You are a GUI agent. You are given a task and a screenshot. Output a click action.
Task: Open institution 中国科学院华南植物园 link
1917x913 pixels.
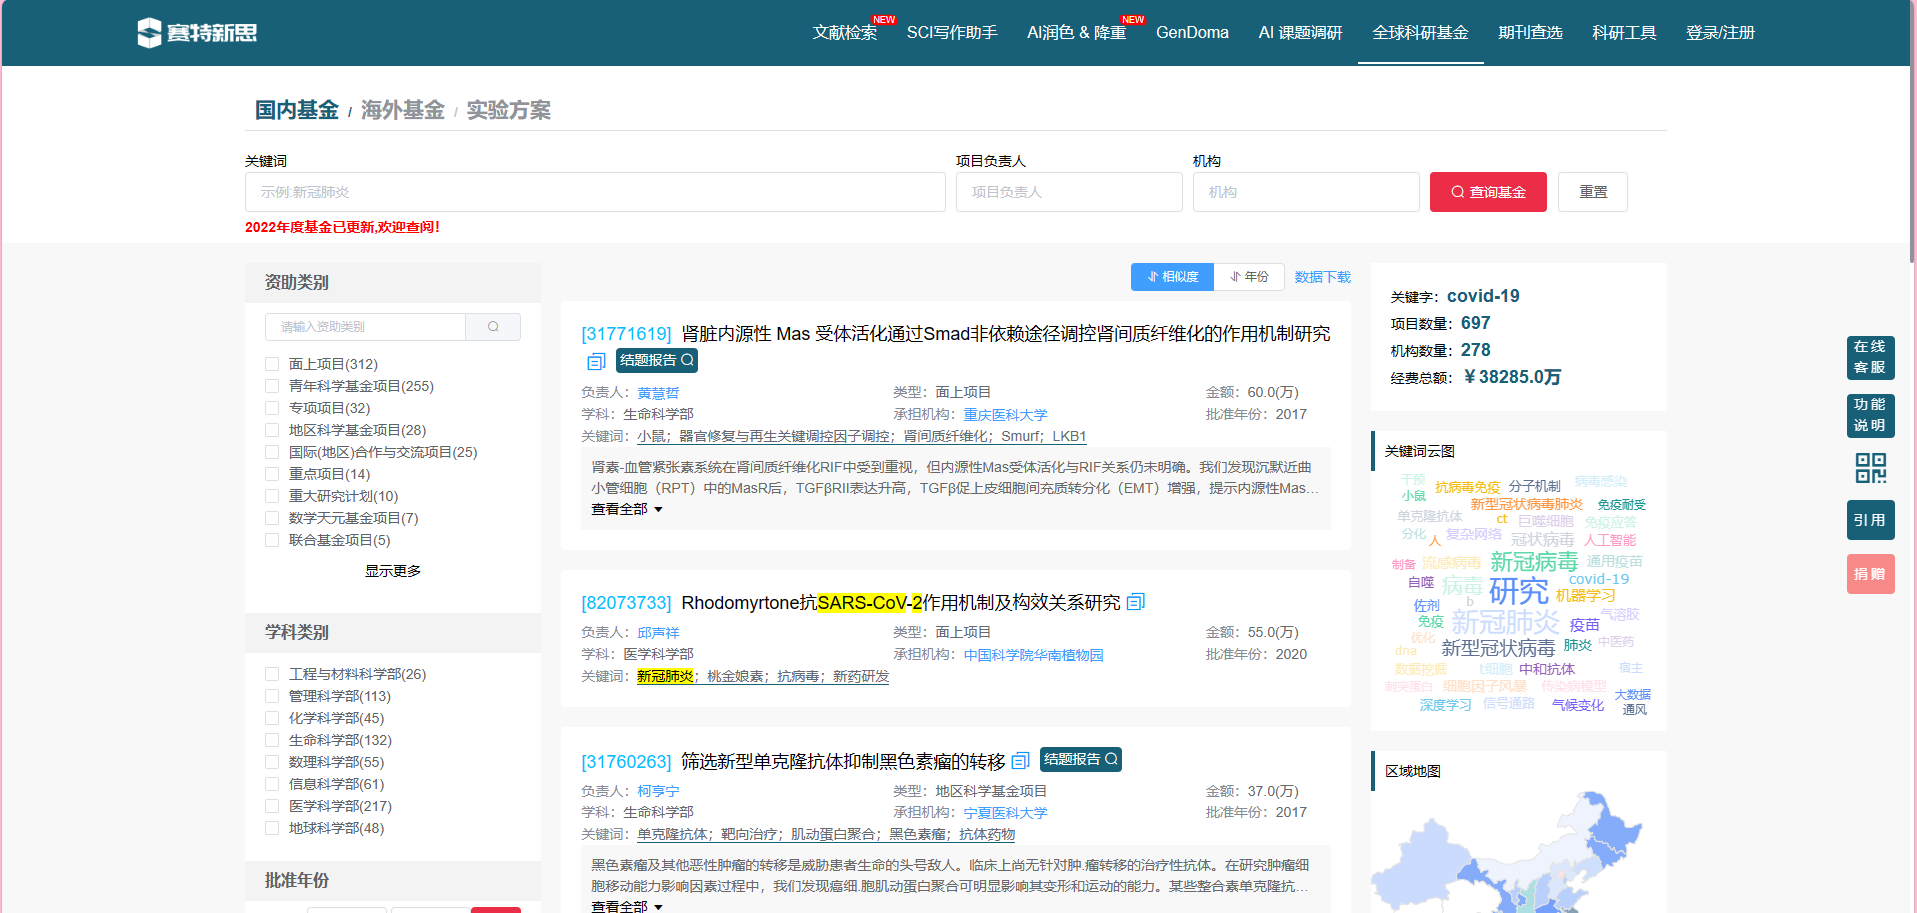[x=1033, y=655]
